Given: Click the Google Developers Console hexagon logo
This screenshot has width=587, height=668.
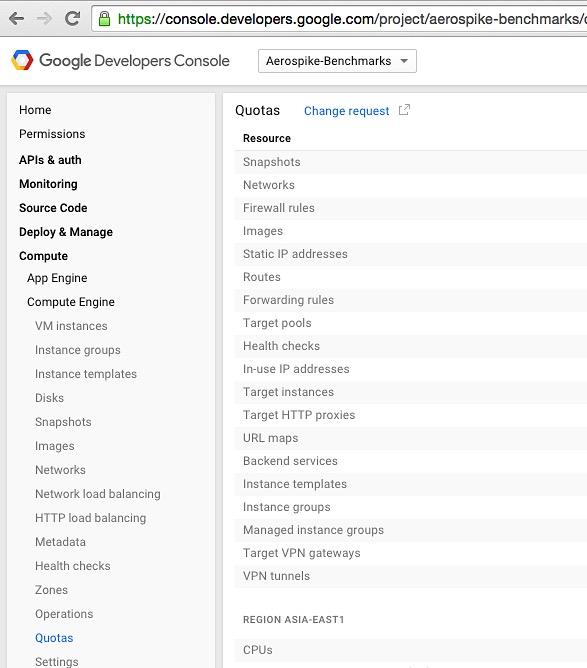Looking at the screenshot, I should pyautogui.click(x=22, y=60).
